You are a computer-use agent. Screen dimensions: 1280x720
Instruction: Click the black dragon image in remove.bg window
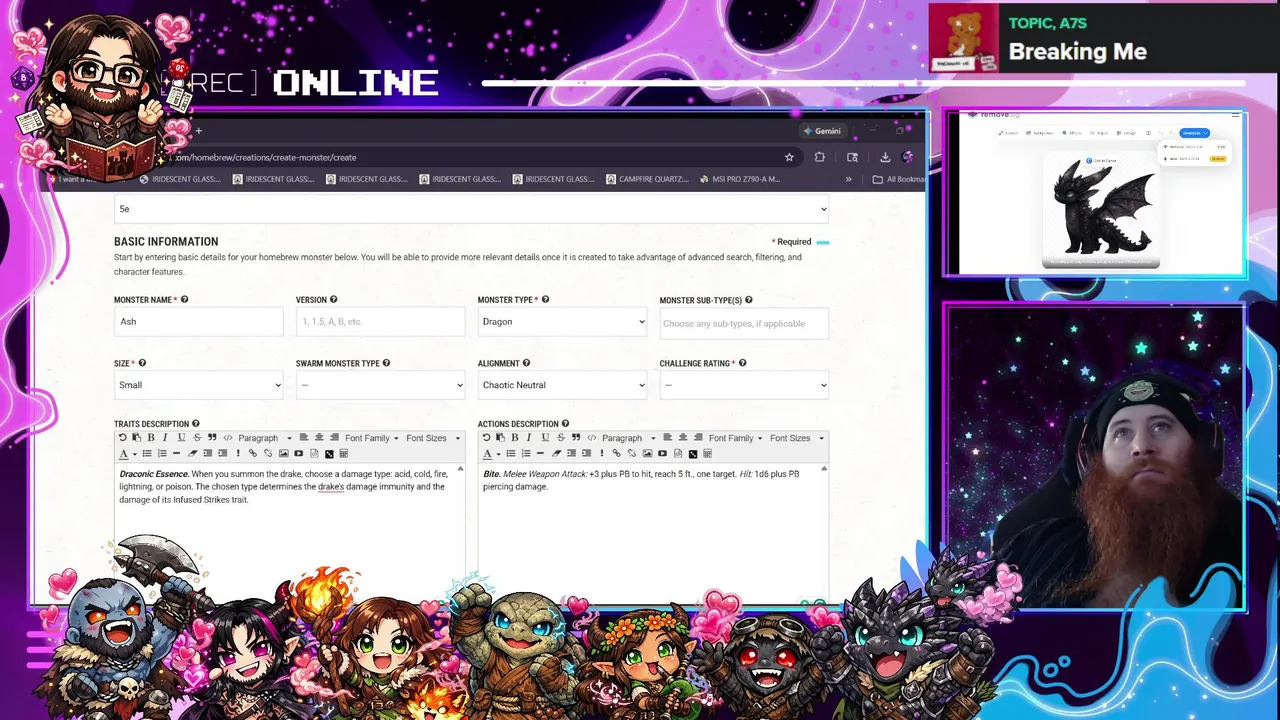pos(1100,210)
